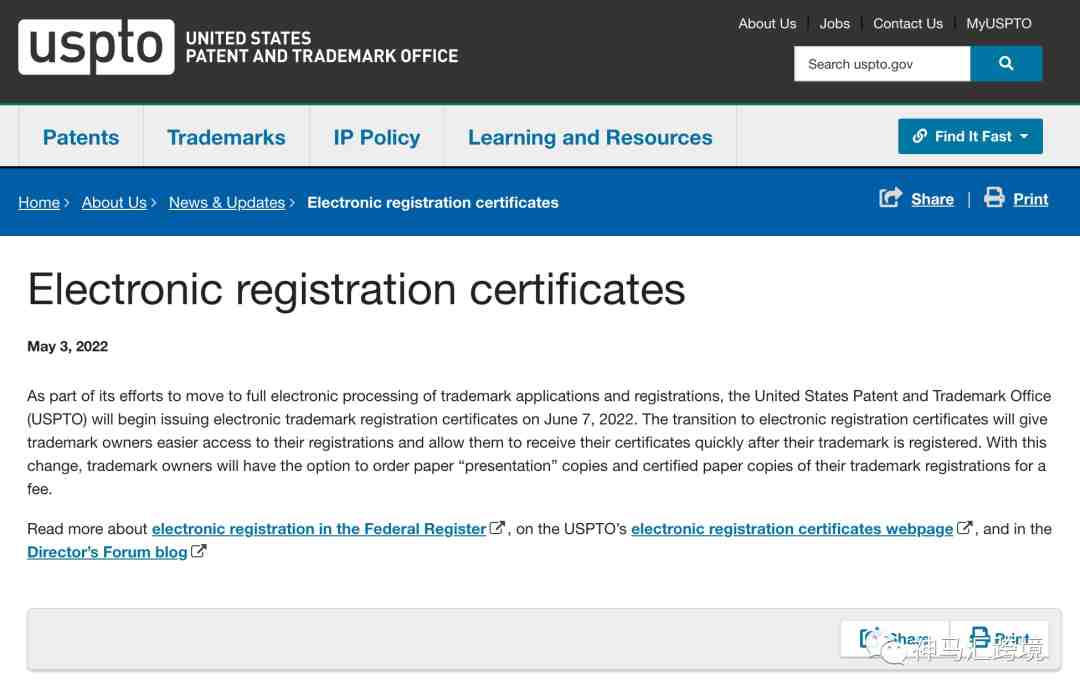
Task: Open the Trademarks menu
Action: [x=226, y=137]
